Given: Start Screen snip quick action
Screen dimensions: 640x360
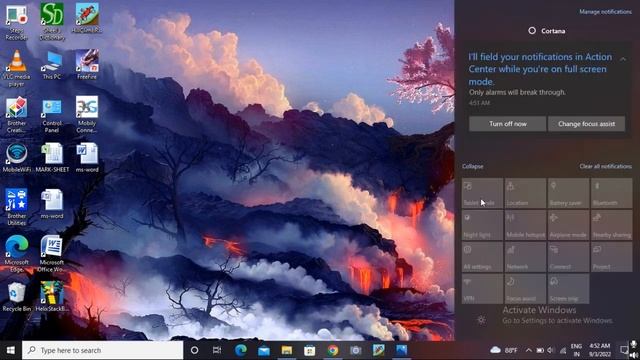Looking at the screenshot, I should click(x=568, y=289).
